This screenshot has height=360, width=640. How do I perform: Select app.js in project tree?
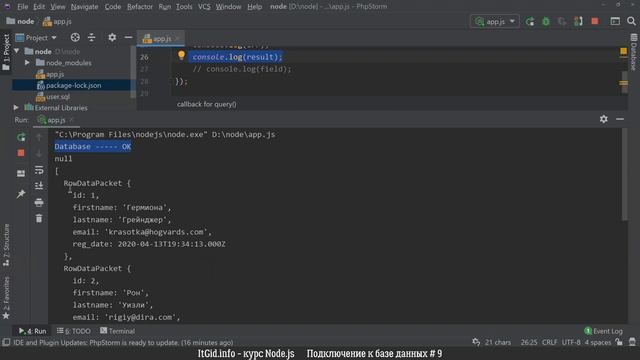tap(50, 74)
